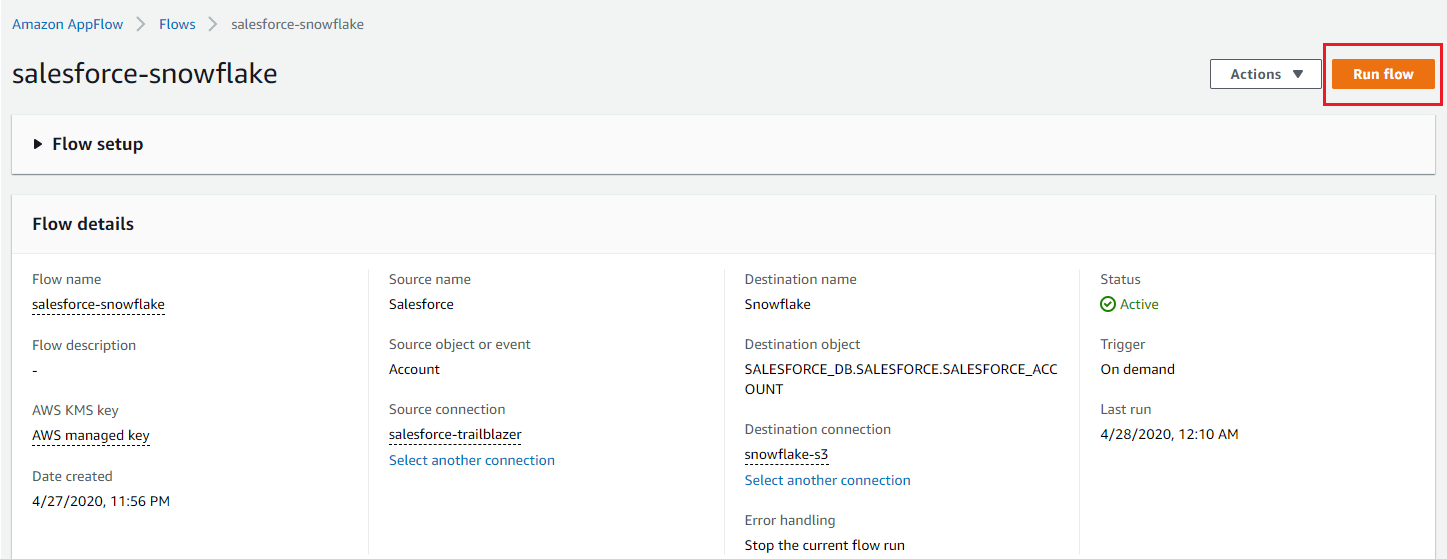Click the second breadcrumb chevron after Flows
1447x559 pixels.
coord(213,24)
